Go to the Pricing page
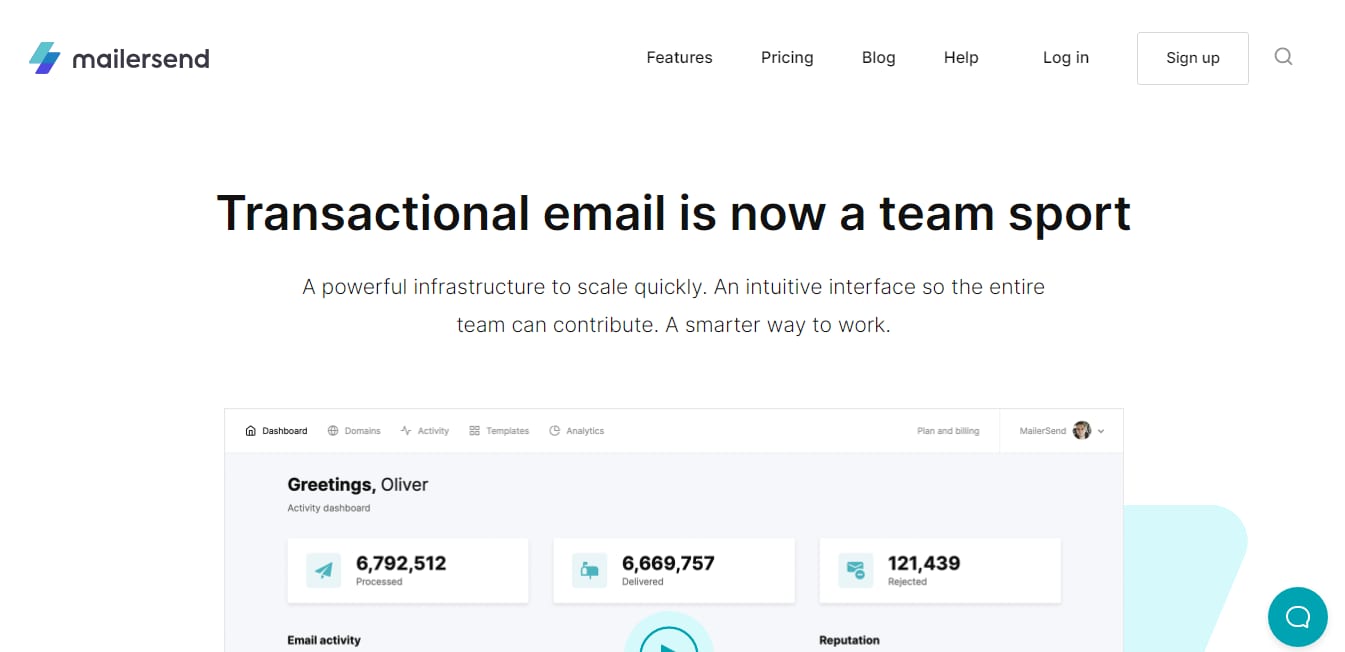The image size is (1345, 652). point(787,58)
